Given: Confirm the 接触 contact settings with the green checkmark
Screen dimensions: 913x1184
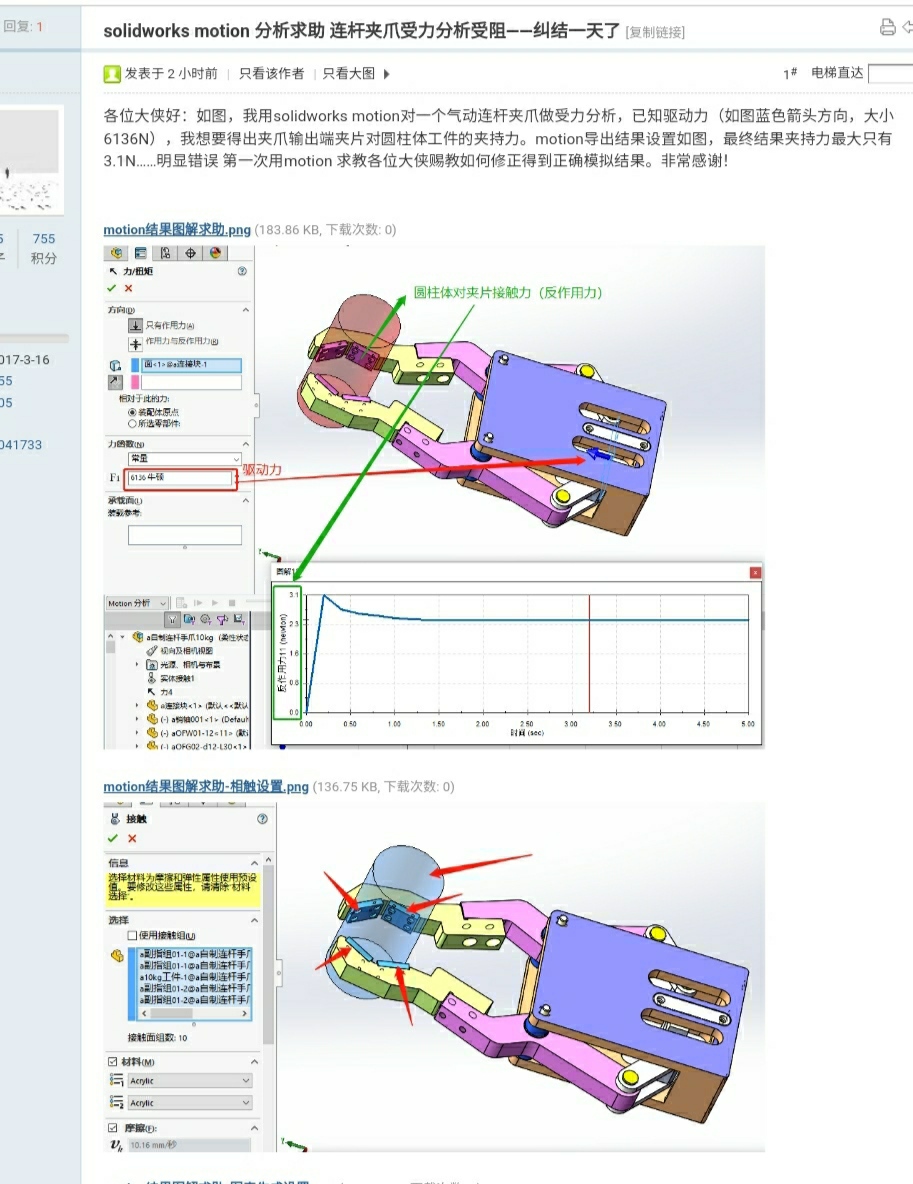Looking at the screenshot, I should point(113,838).
